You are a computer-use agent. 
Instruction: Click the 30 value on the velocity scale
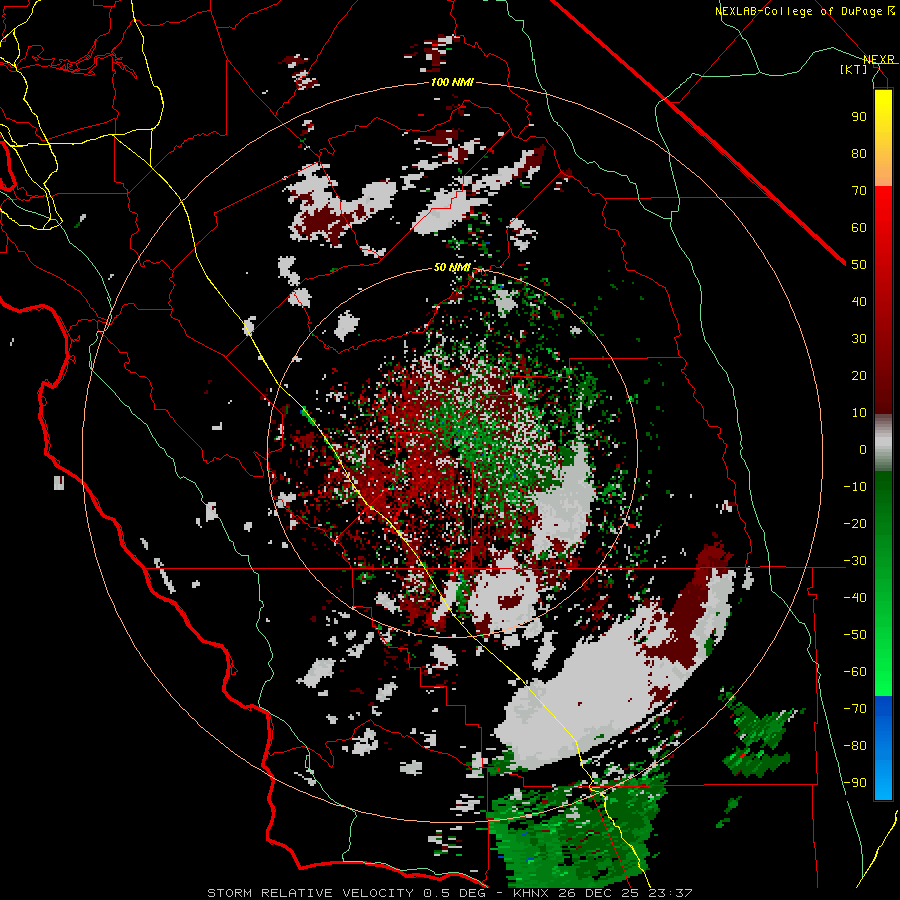859,339
